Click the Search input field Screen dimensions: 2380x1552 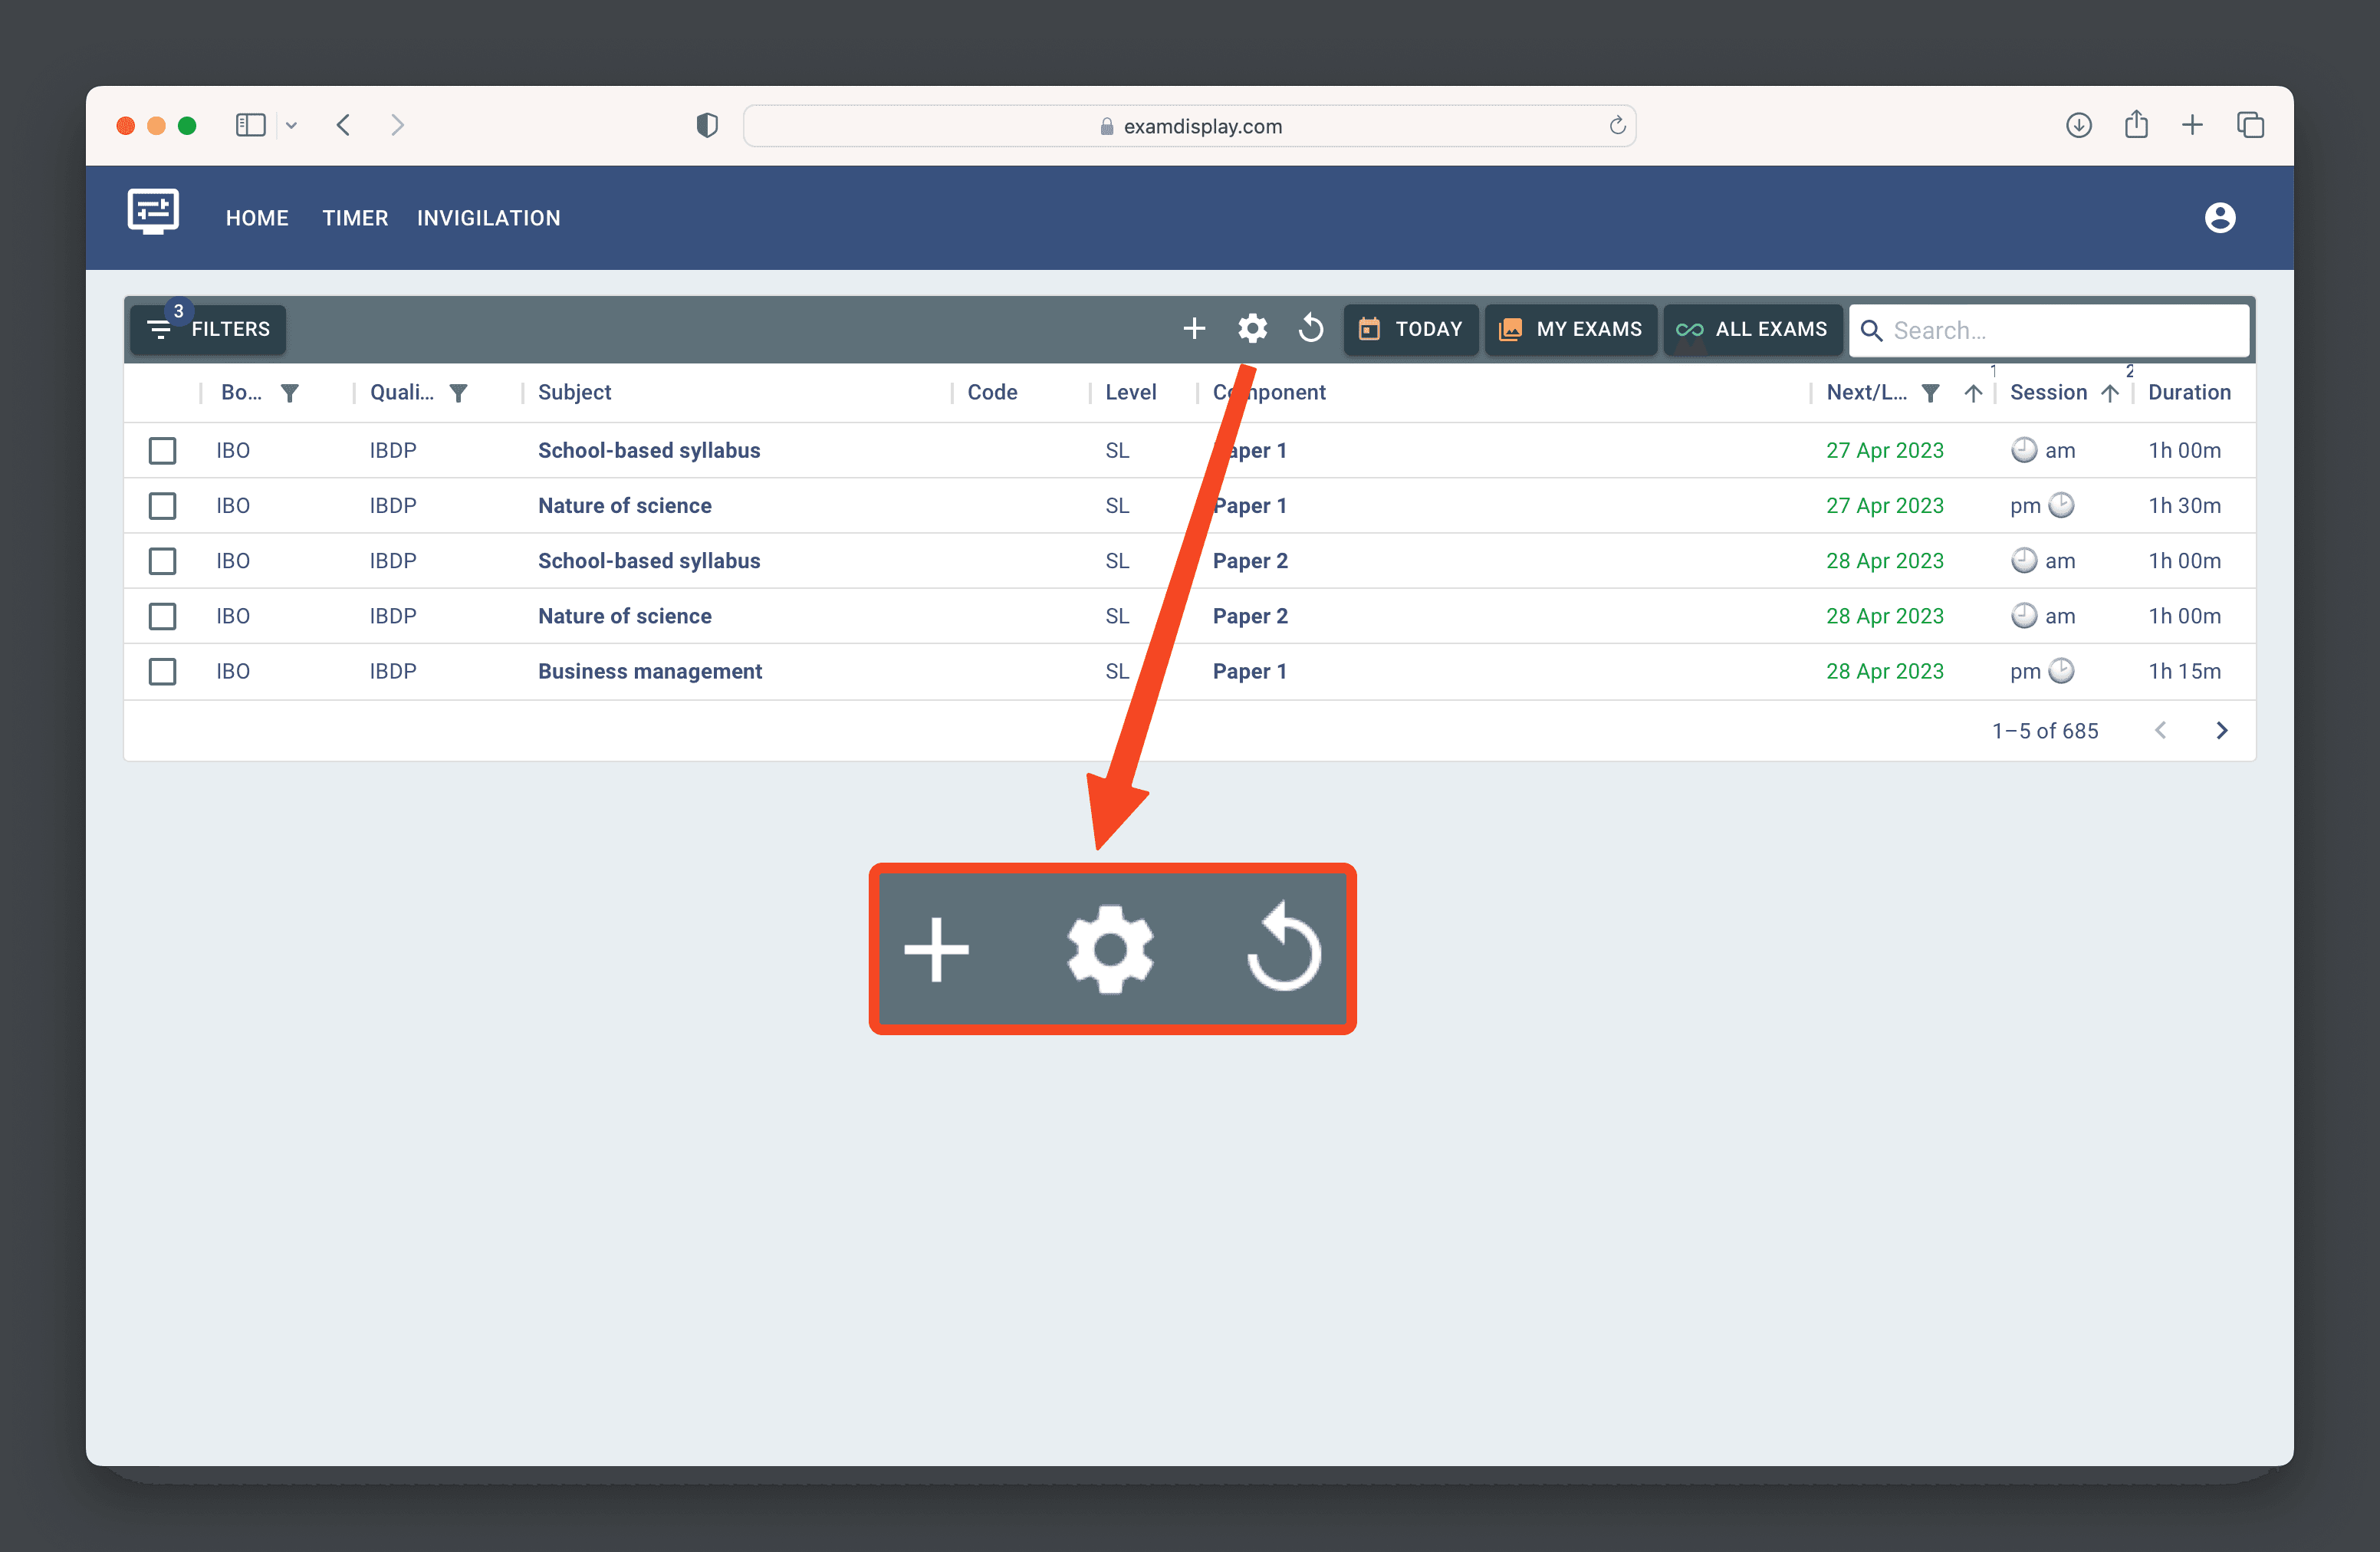2049,331
